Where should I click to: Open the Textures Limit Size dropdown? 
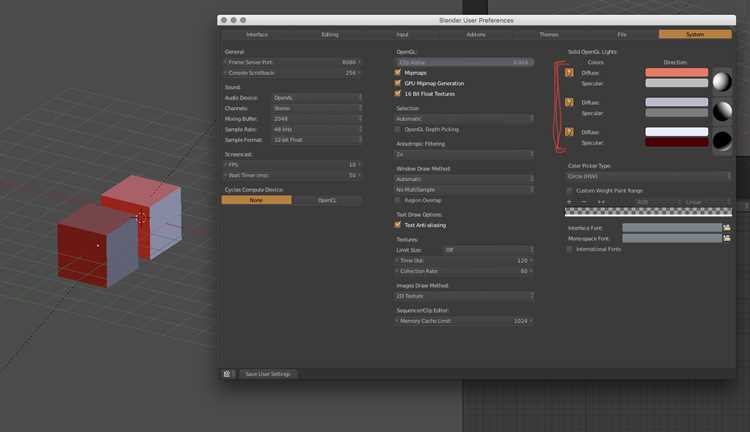tap(488, 250)
